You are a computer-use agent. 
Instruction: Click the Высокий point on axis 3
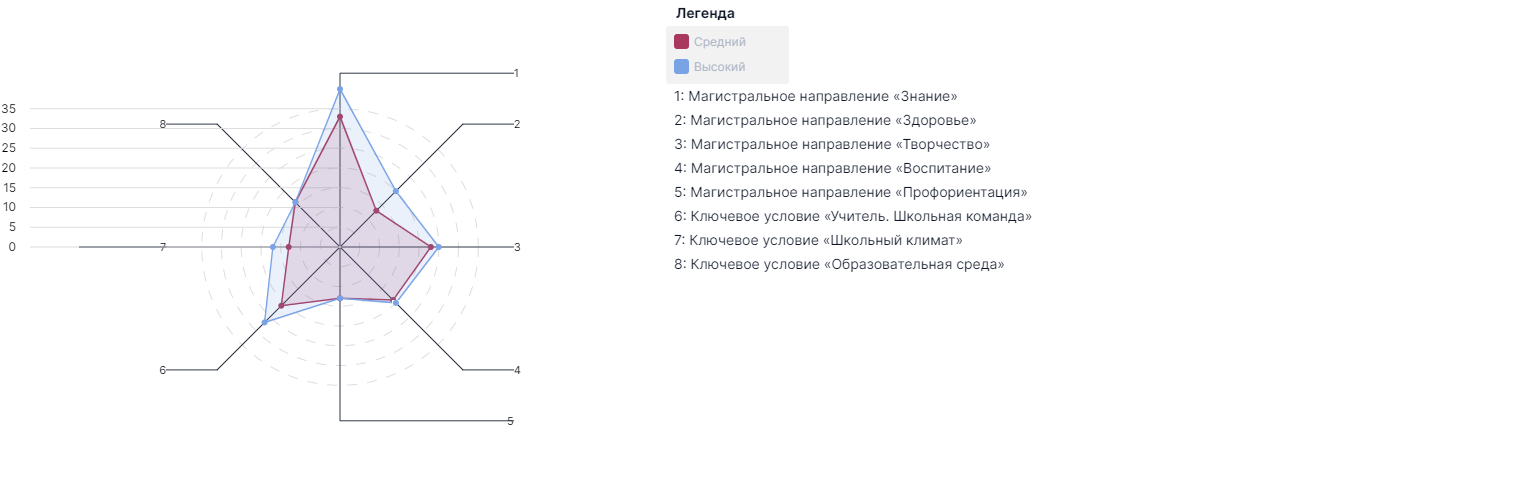438,247
